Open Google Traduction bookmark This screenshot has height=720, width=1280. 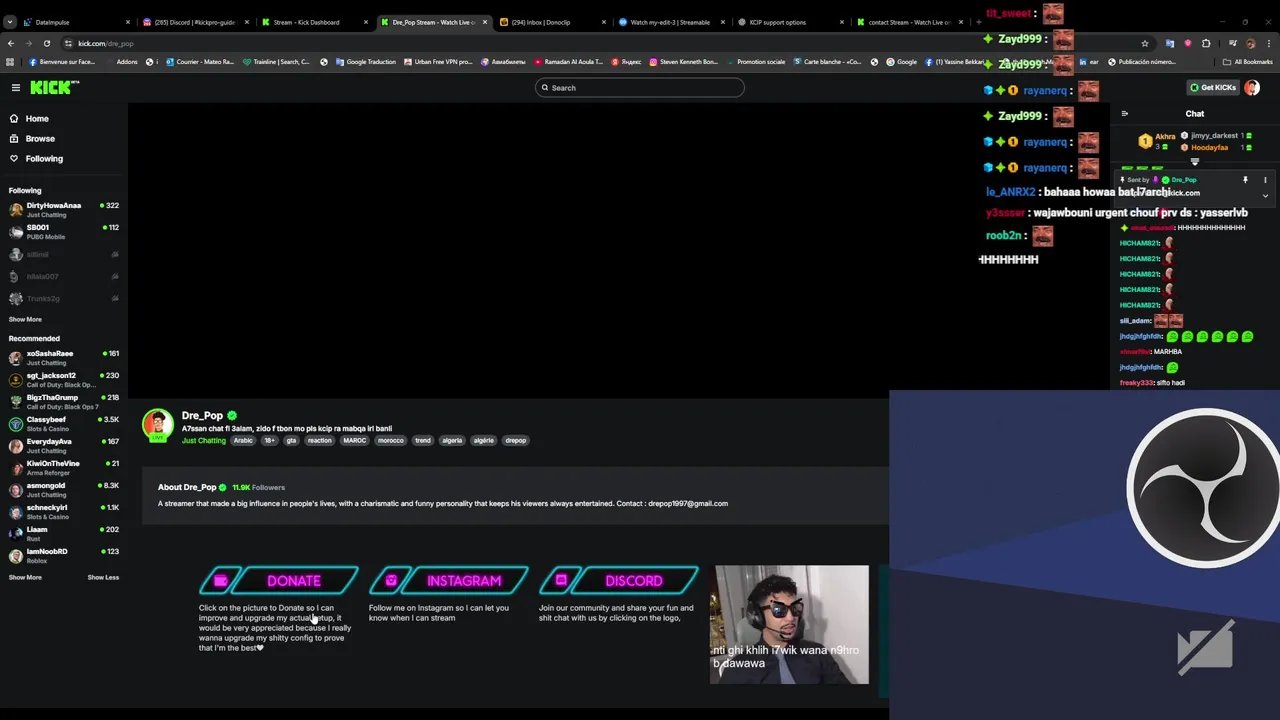point(365,62)
